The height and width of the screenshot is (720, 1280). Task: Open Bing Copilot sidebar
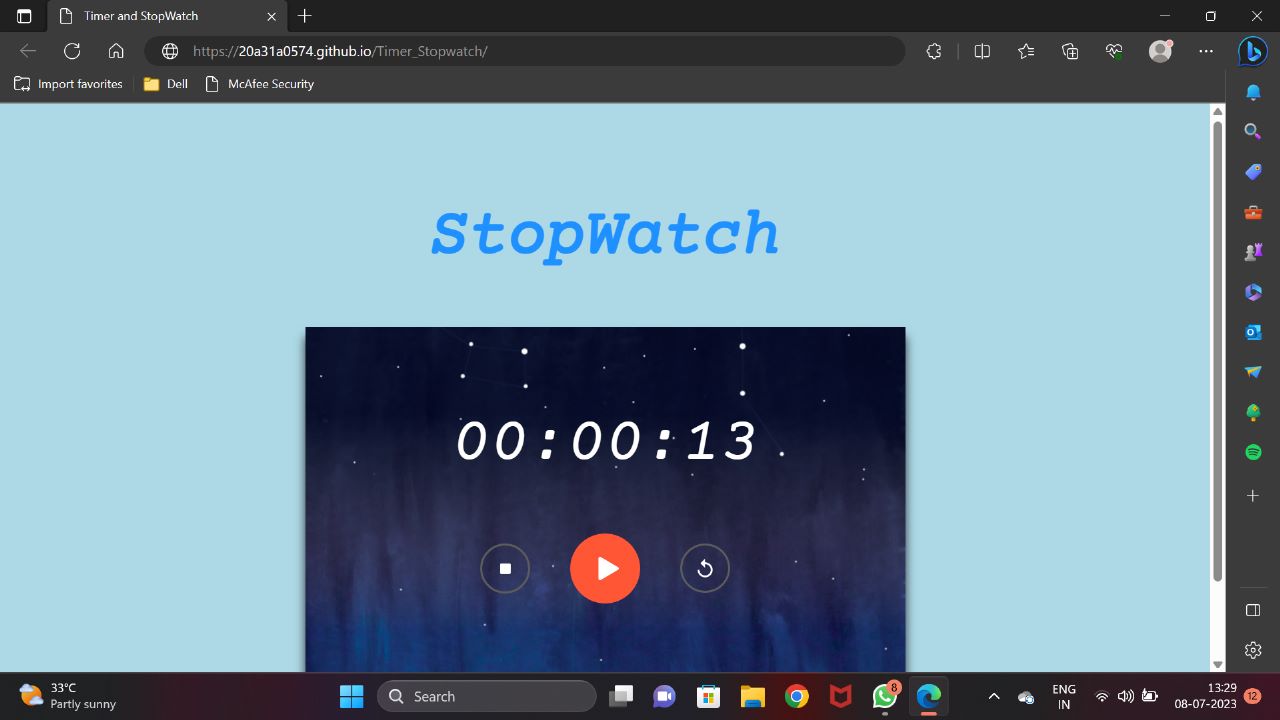[1253, 51]
